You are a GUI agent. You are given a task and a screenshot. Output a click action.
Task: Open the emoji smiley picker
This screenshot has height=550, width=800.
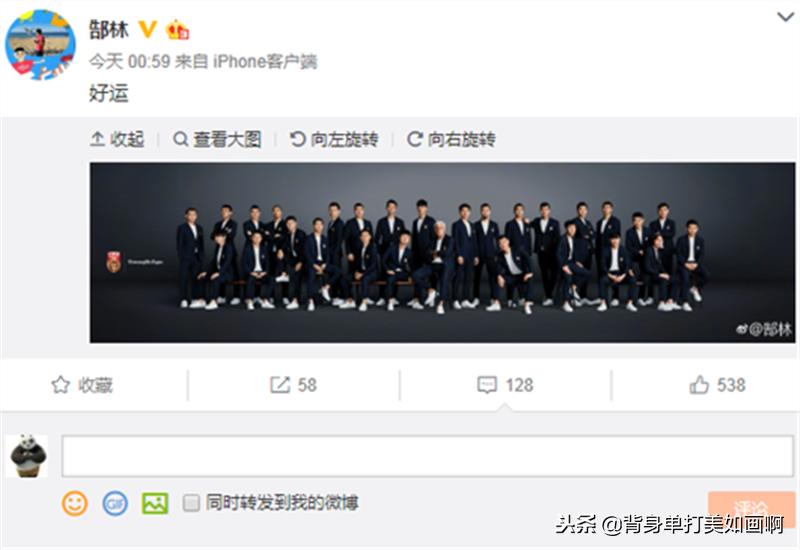[x=75, y=504]
